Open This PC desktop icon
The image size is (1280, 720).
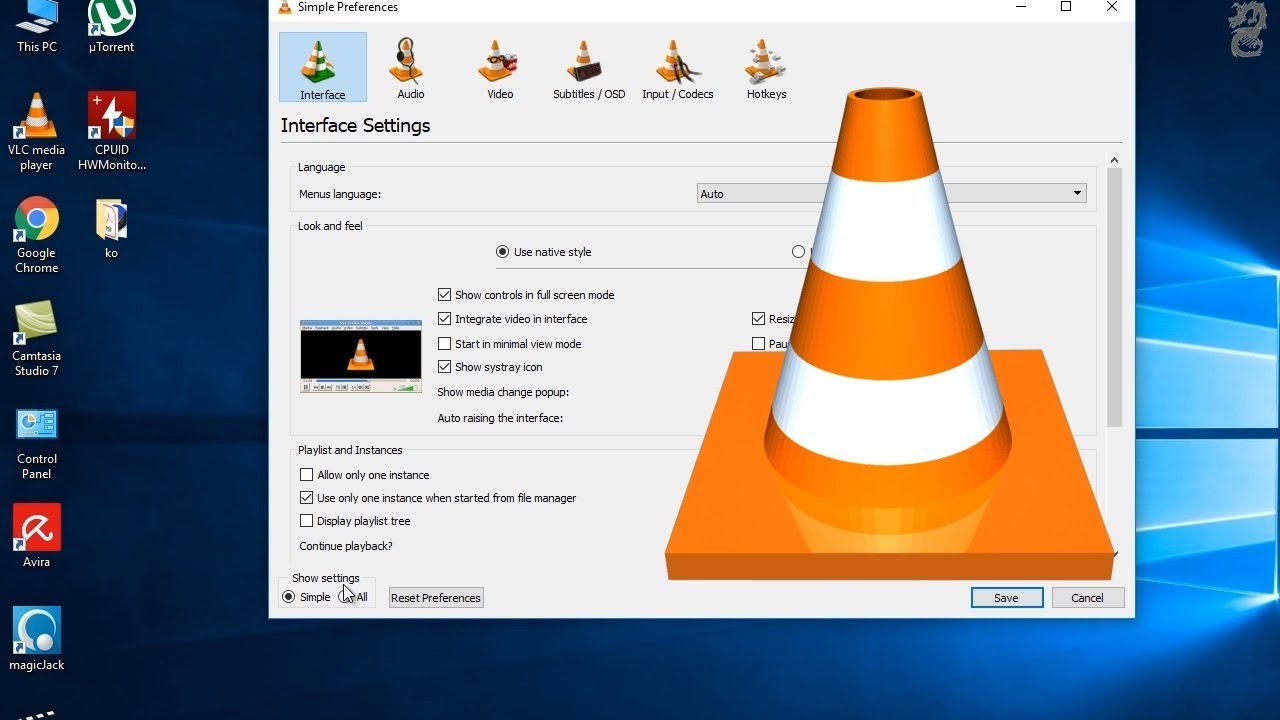tap(37, 27)
